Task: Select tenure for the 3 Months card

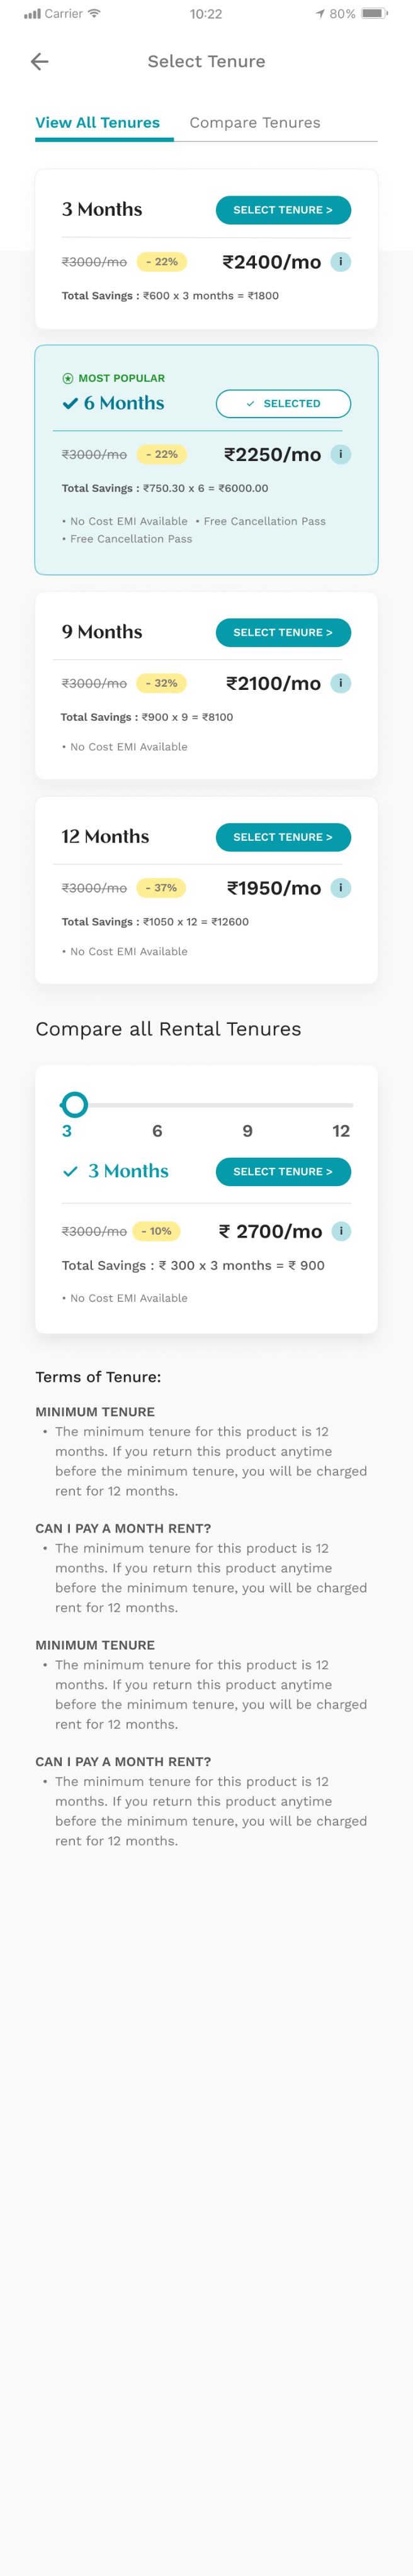Action: click(283, 210)
